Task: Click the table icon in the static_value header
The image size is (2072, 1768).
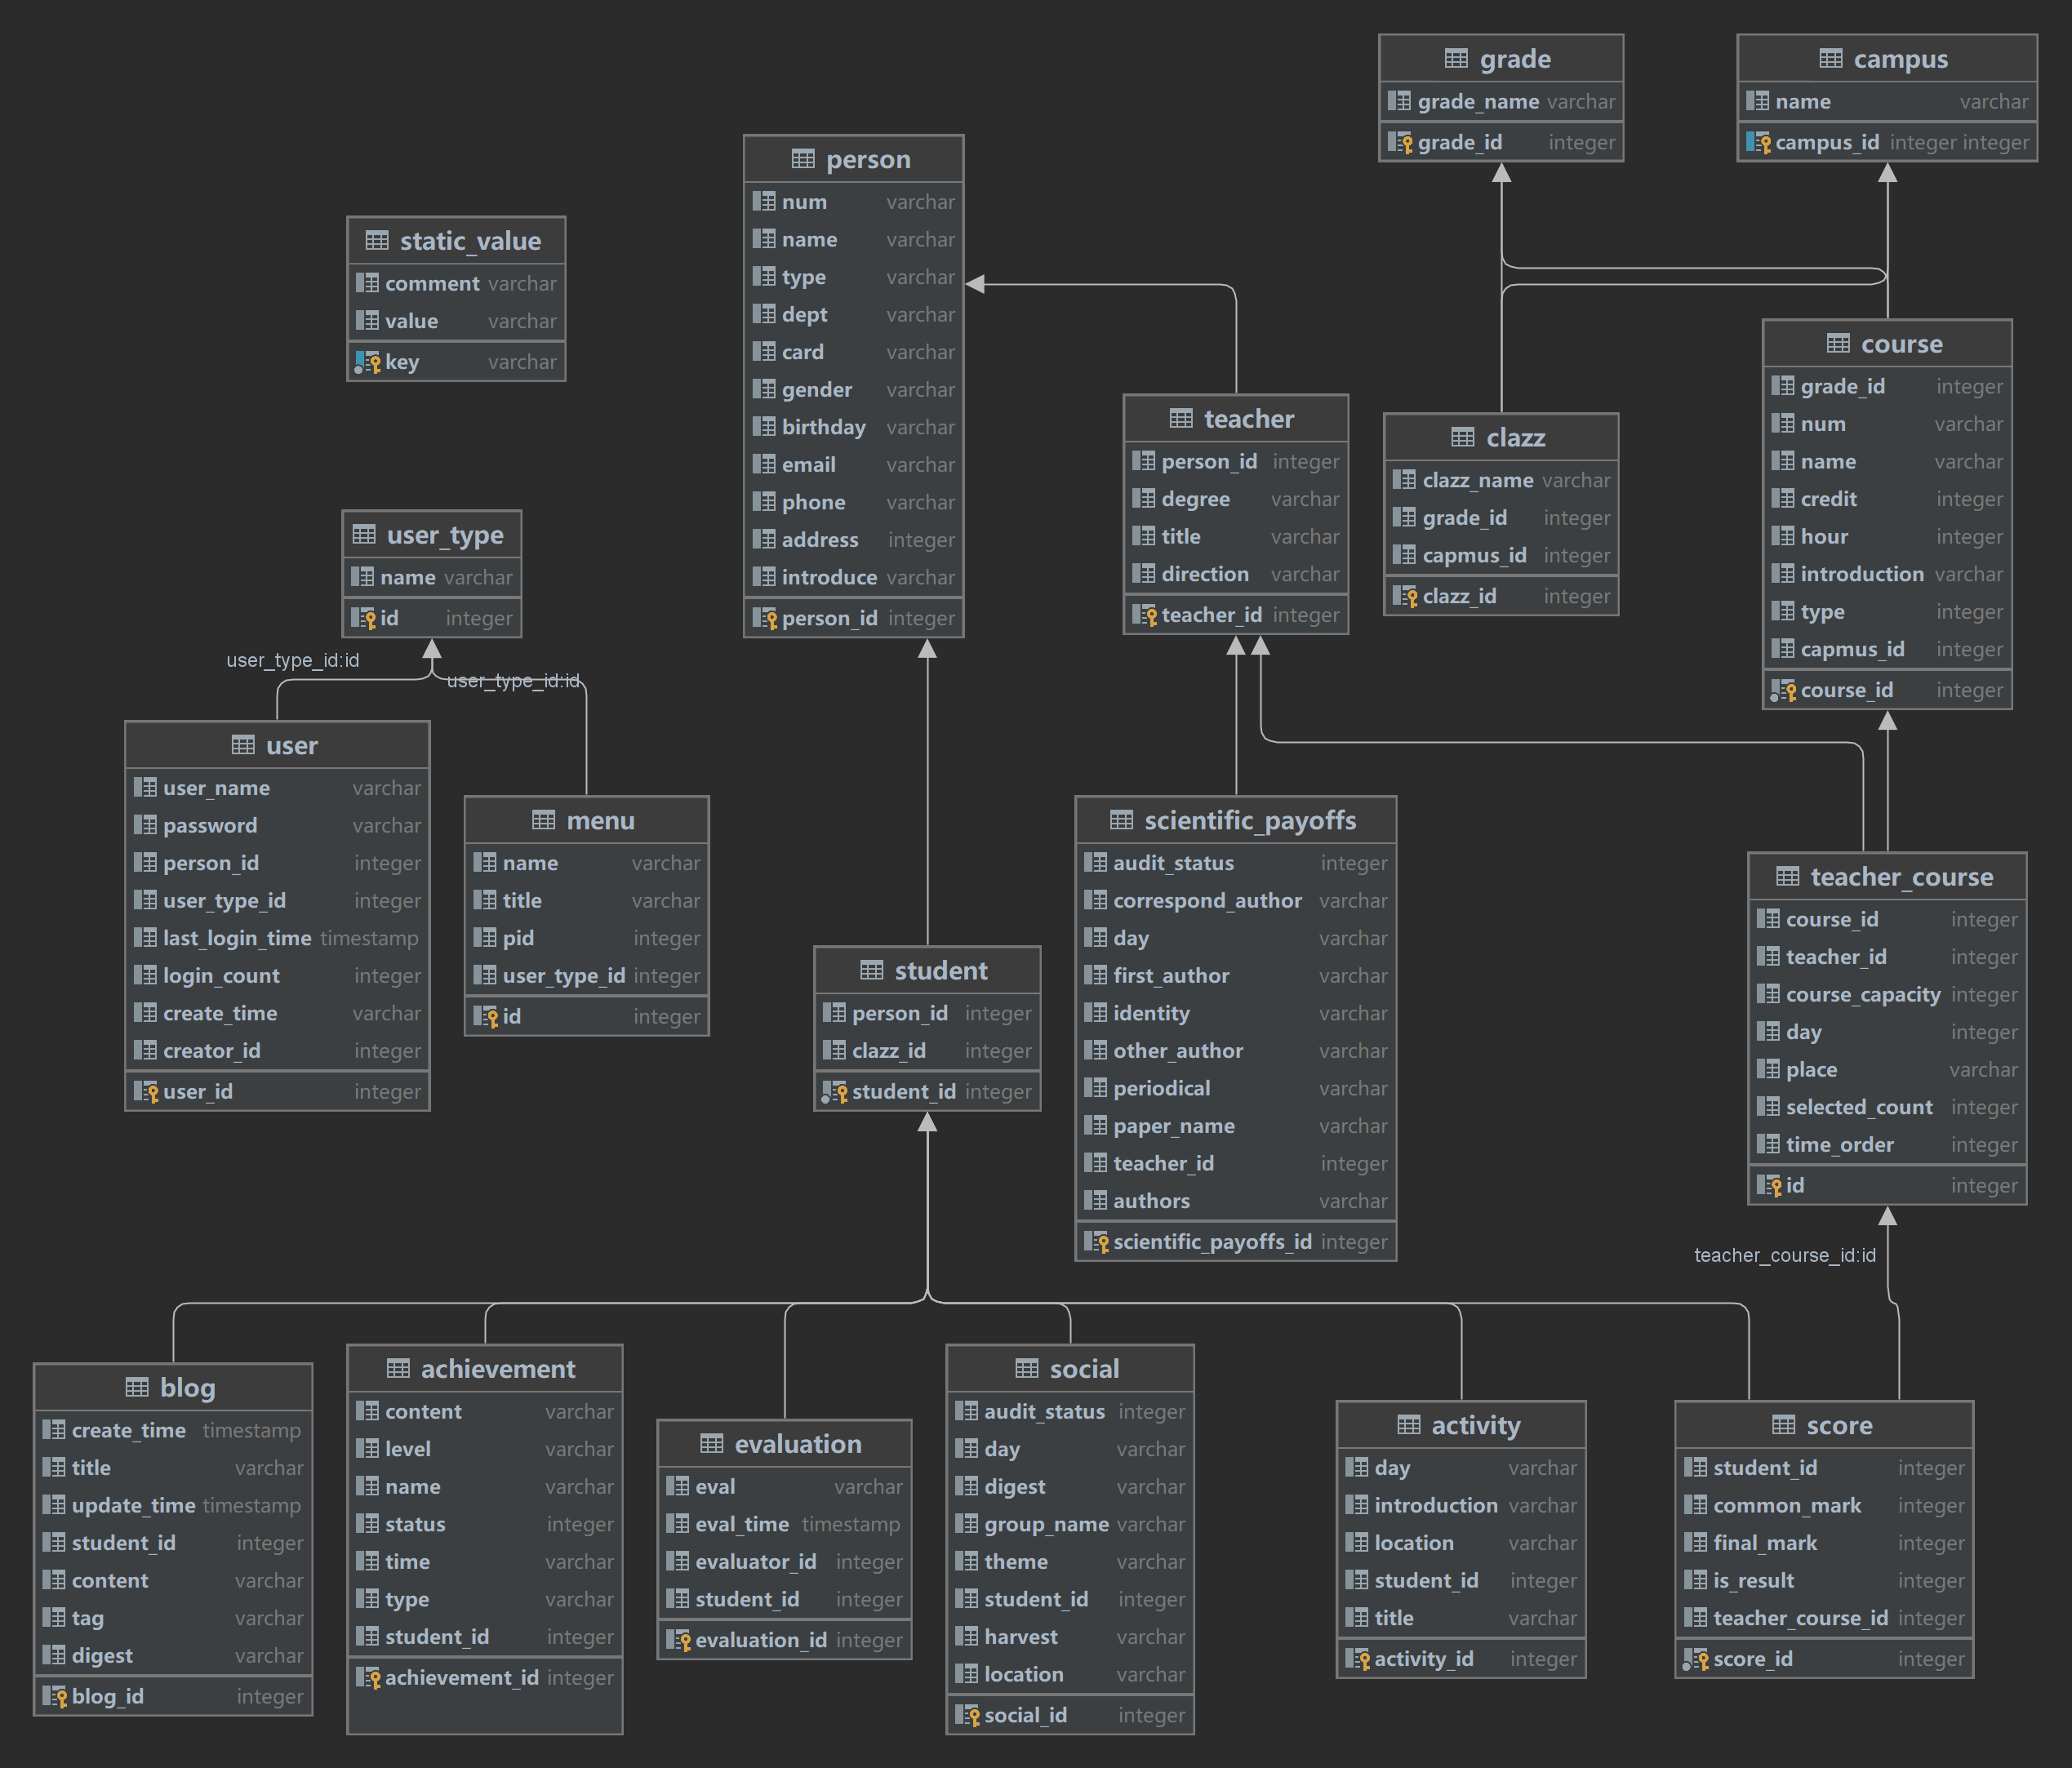Action: tap(377, 240)
